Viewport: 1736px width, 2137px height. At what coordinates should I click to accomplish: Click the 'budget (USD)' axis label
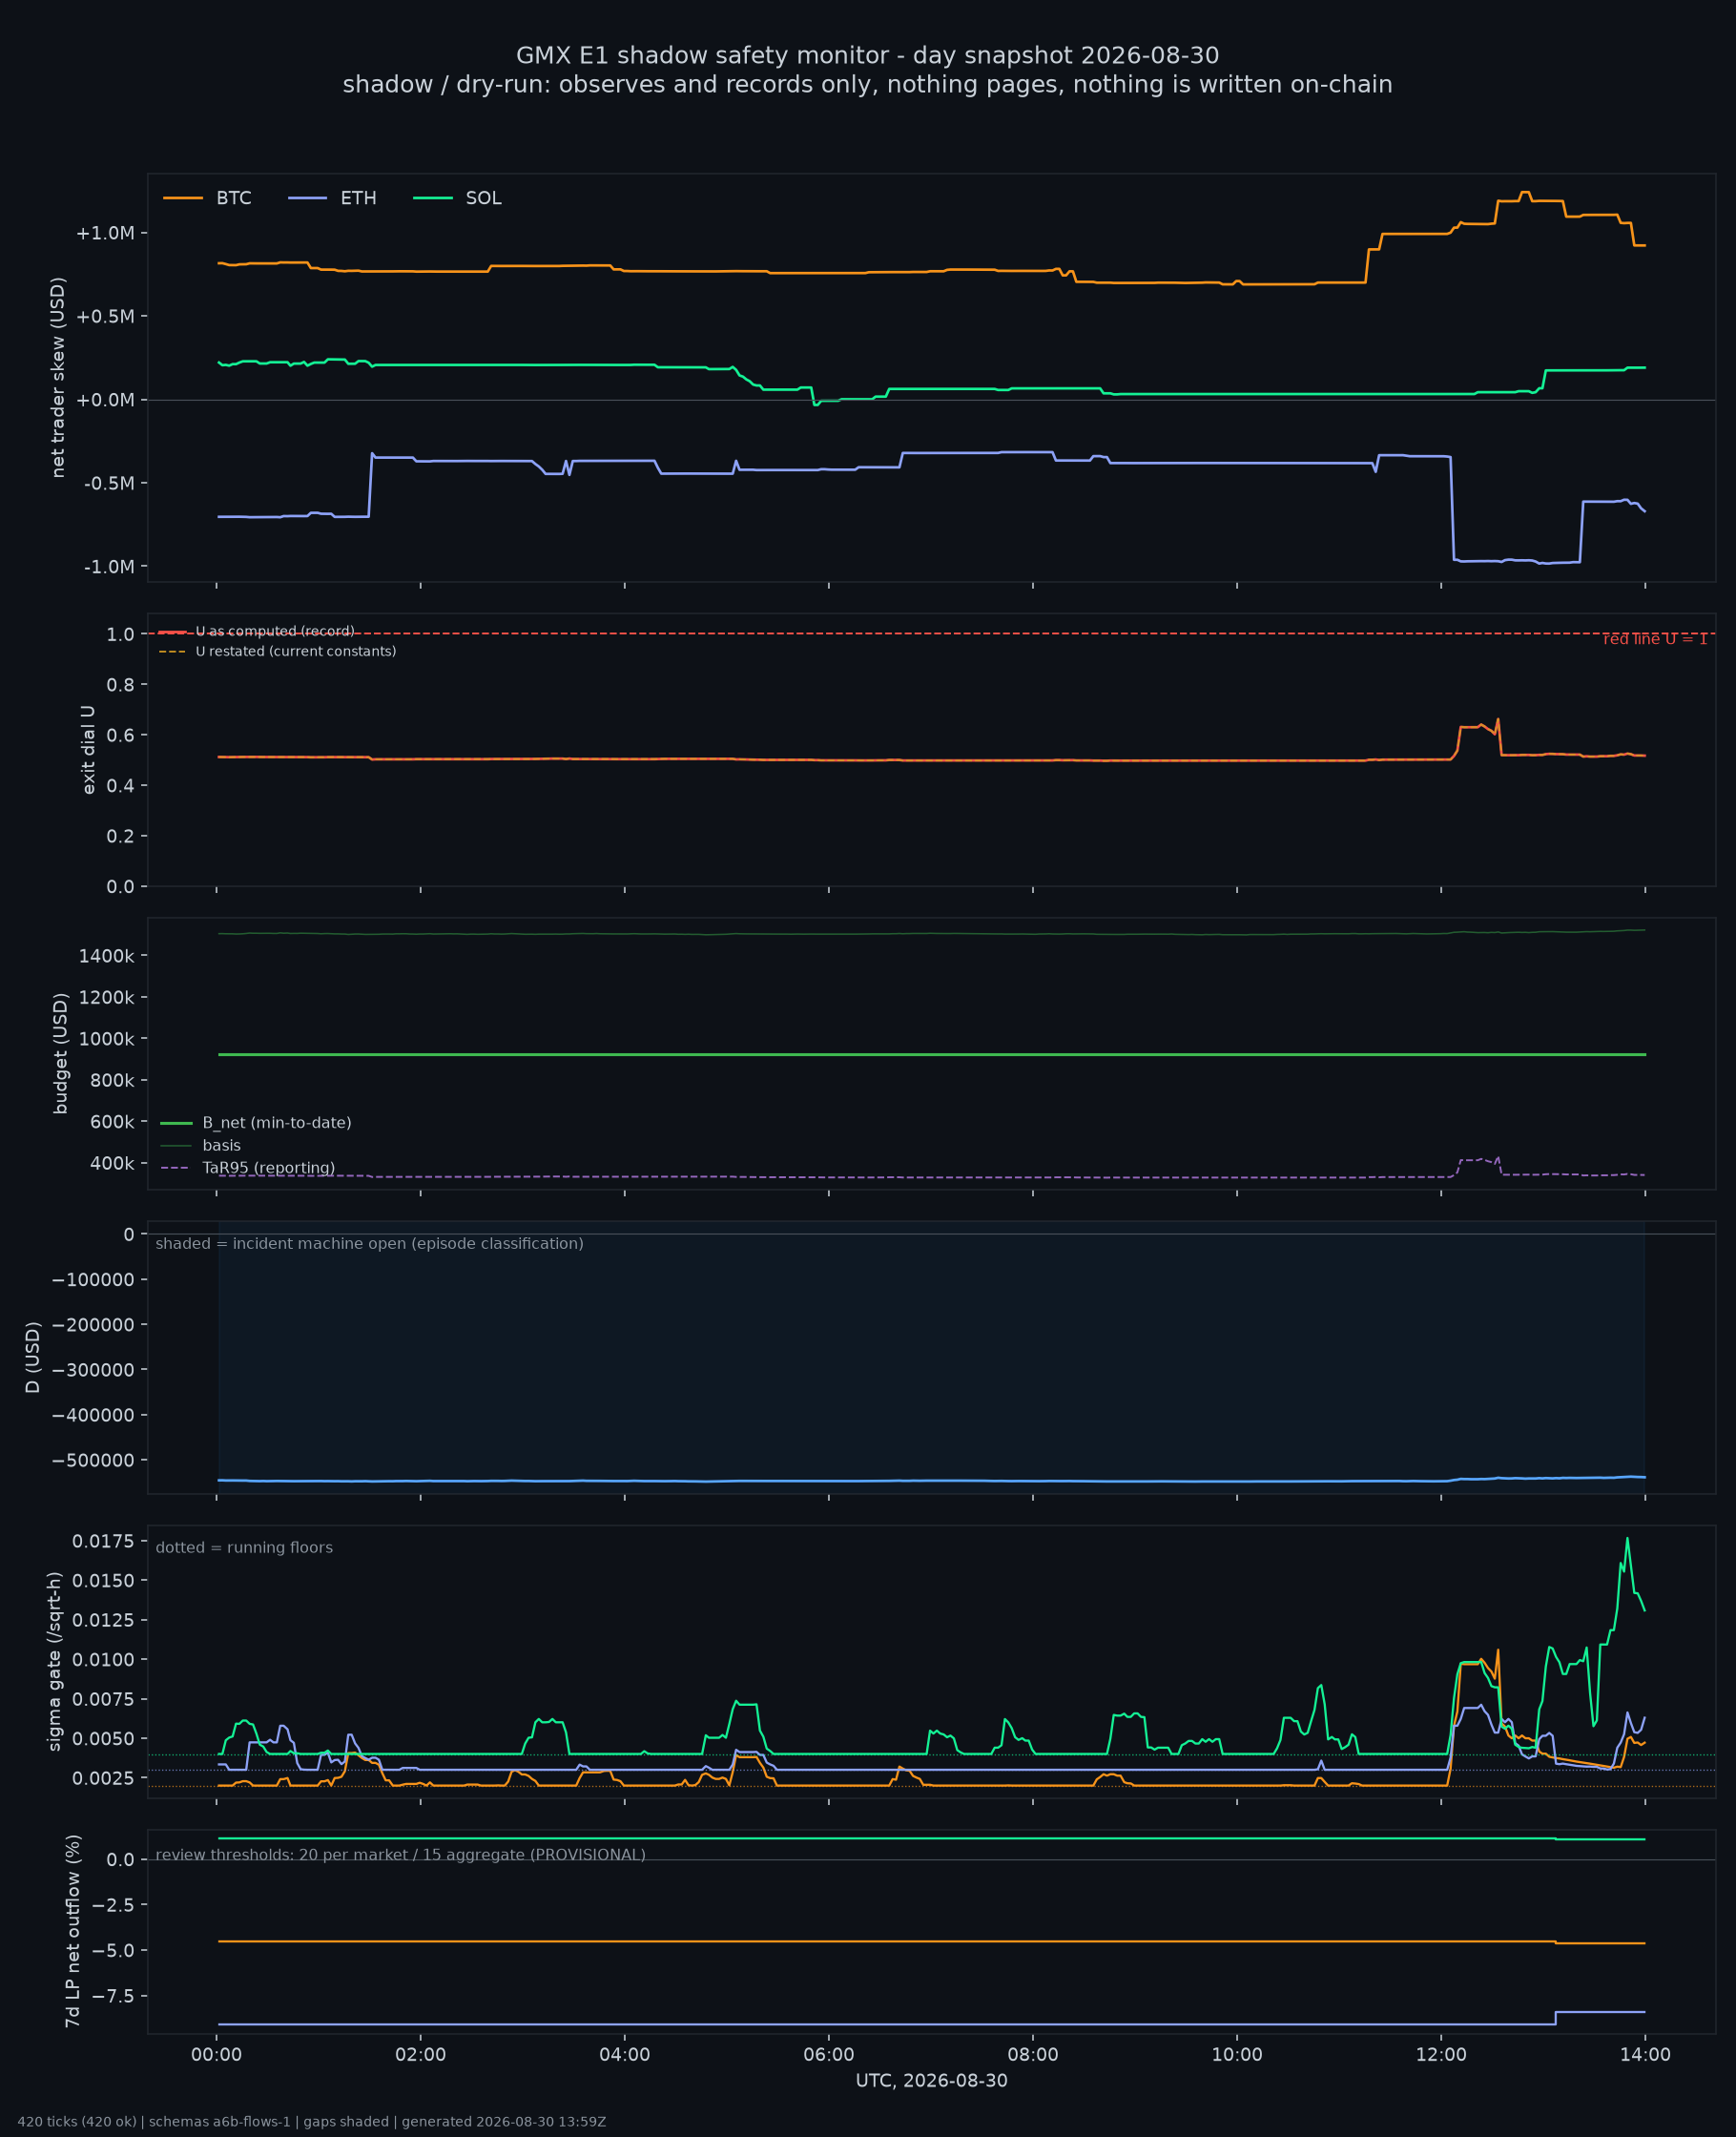point(60,1053)
